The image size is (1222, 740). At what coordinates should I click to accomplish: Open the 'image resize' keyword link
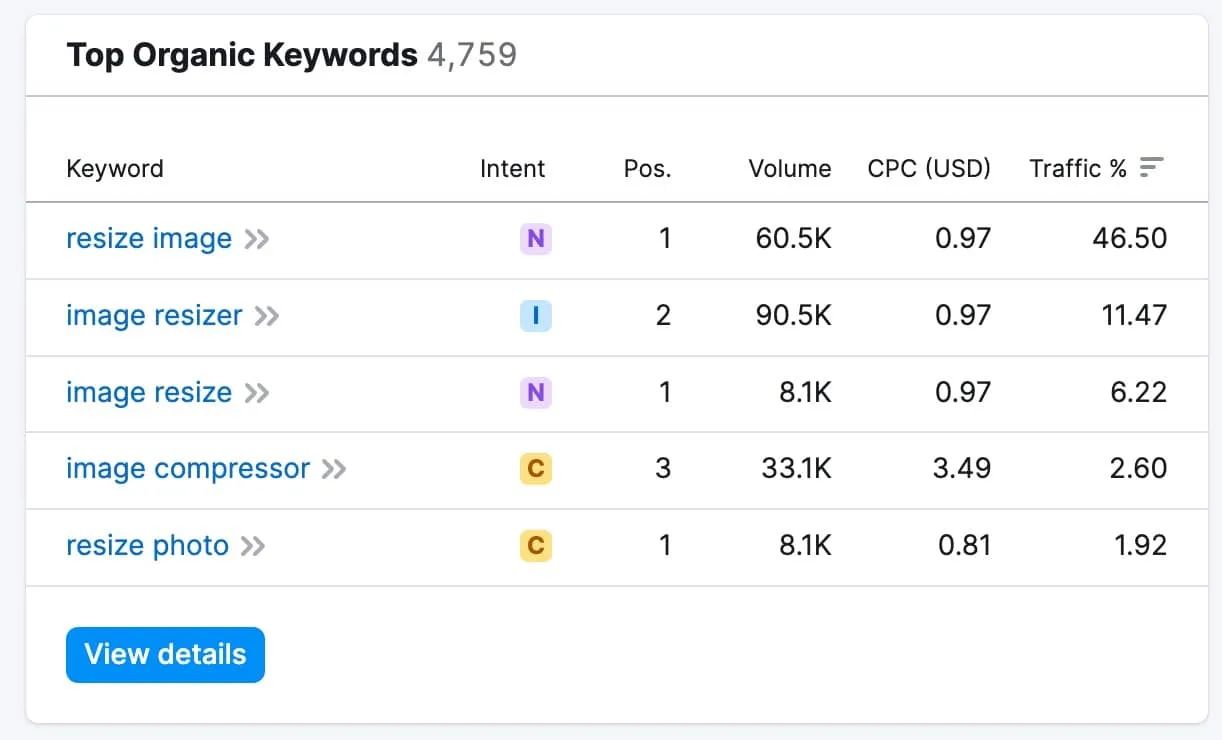click(149, 392)
